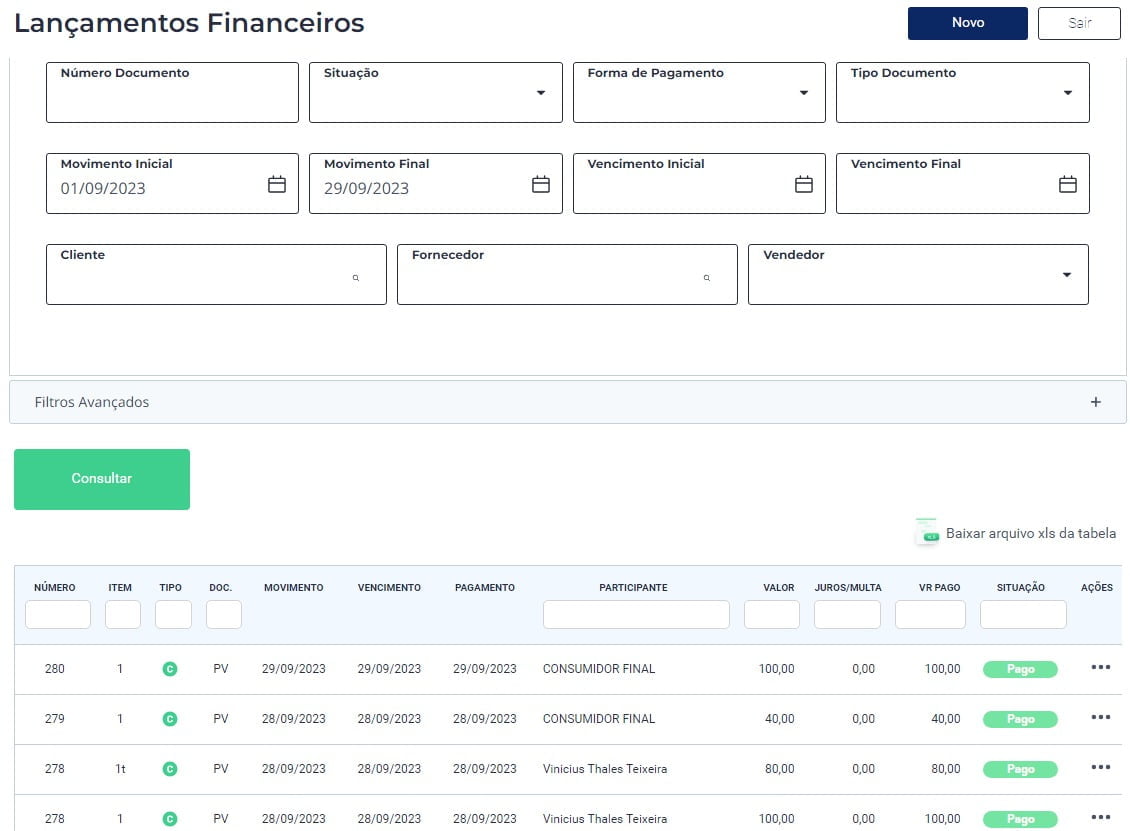Open the Forma de Pagamento dropdown
The width and height of the screenshot is (1130, 831).
point(804,92)
